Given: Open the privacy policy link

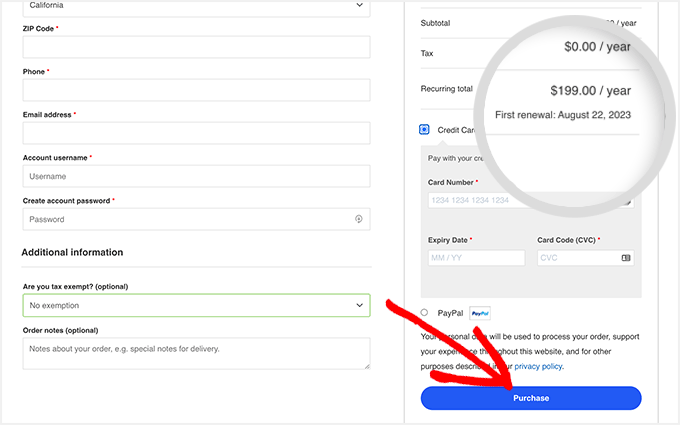Looking at the screenshot, I should pos(539,366).
